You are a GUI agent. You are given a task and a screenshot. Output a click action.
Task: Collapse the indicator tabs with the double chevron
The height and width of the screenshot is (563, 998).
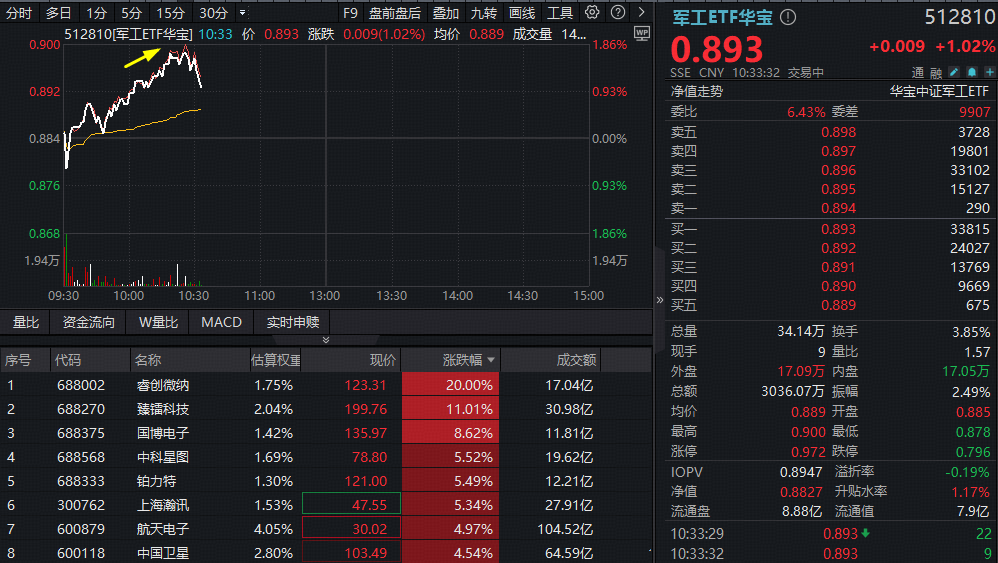click(x=326, y=340)
